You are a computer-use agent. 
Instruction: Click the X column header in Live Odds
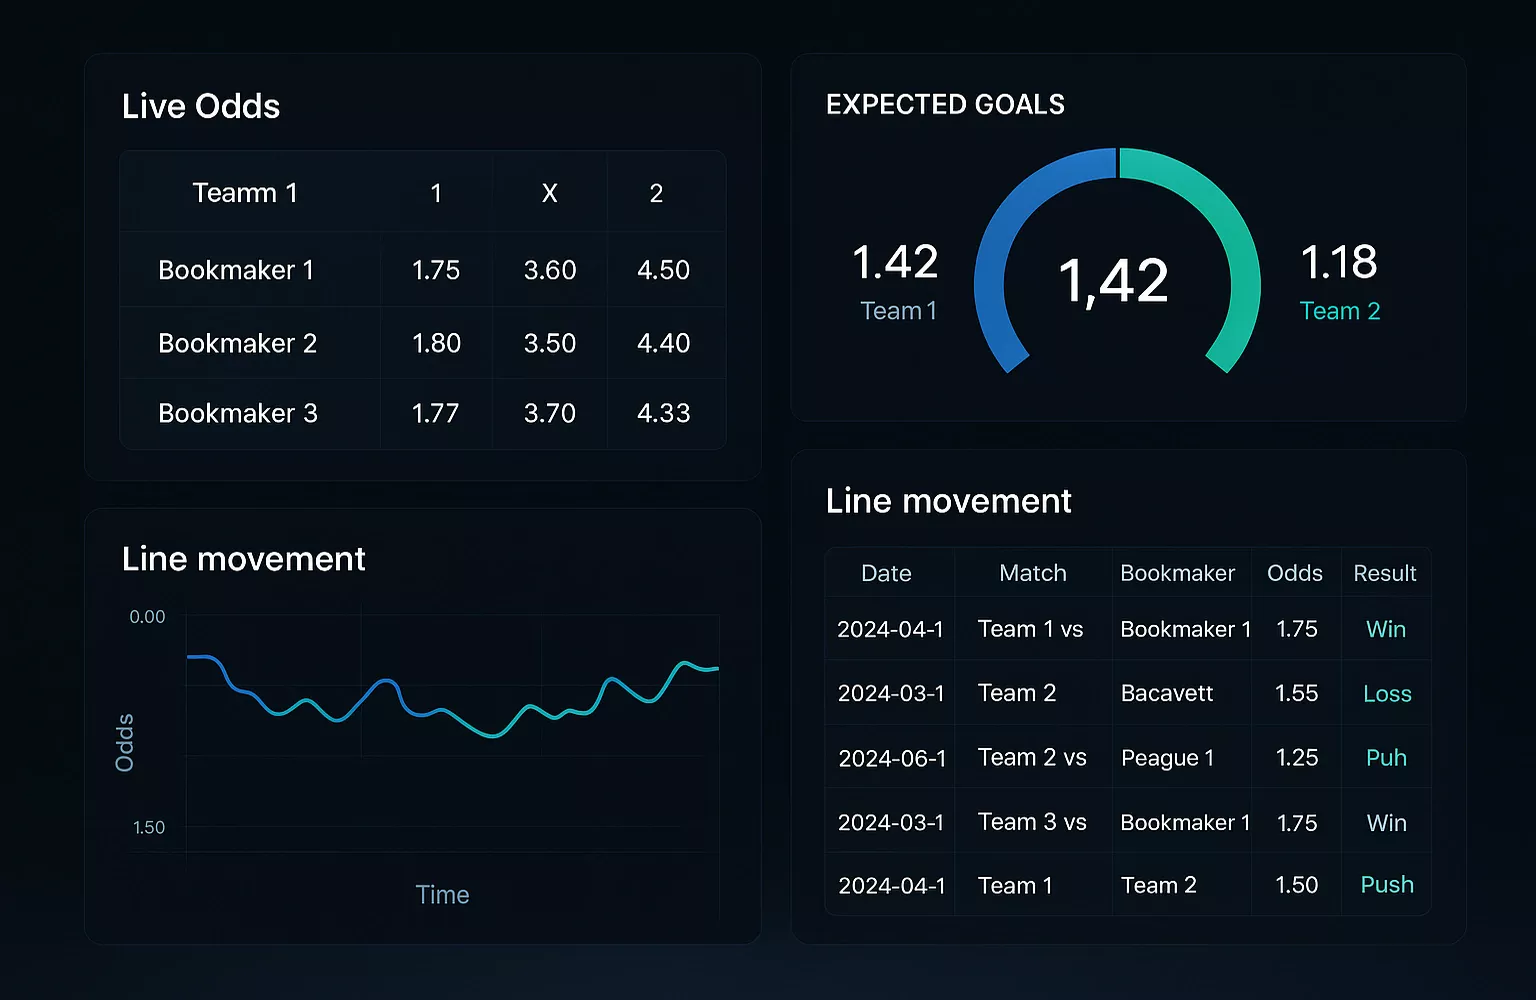[549, 193]
